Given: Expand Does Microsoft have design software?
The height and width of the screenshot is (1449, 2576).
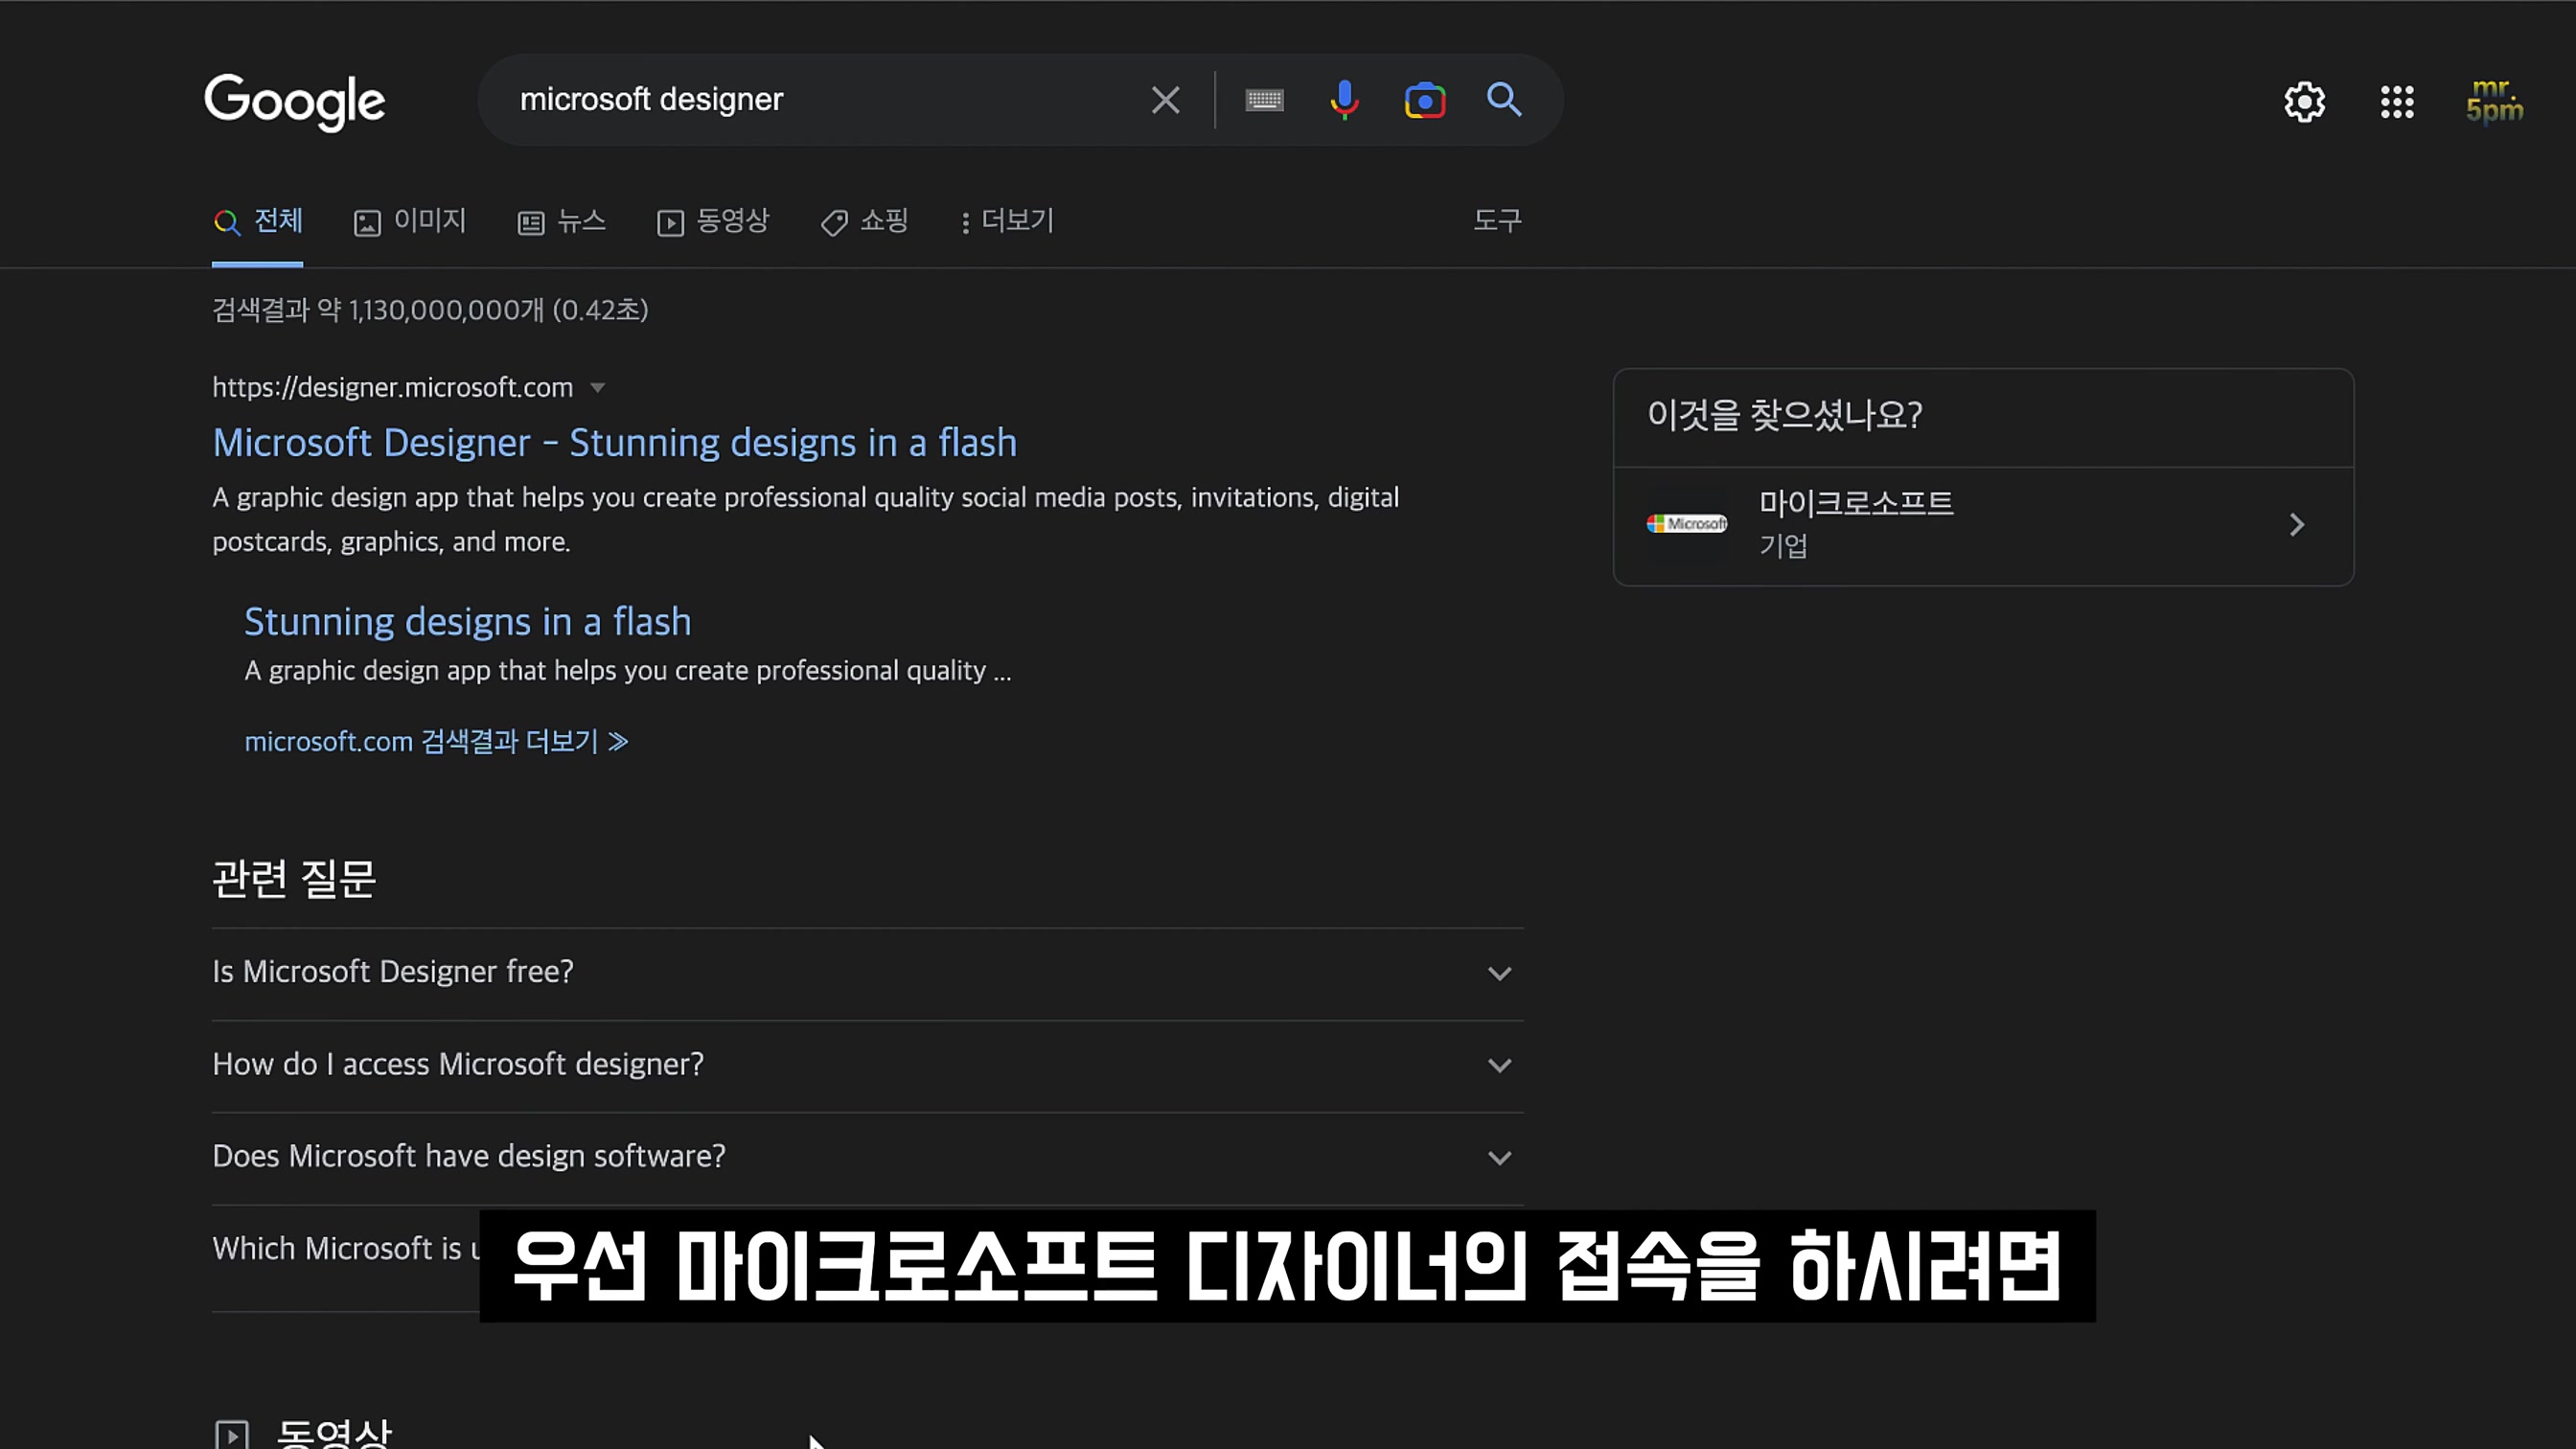Looking at the screenshot, I should pos(867,1157).
